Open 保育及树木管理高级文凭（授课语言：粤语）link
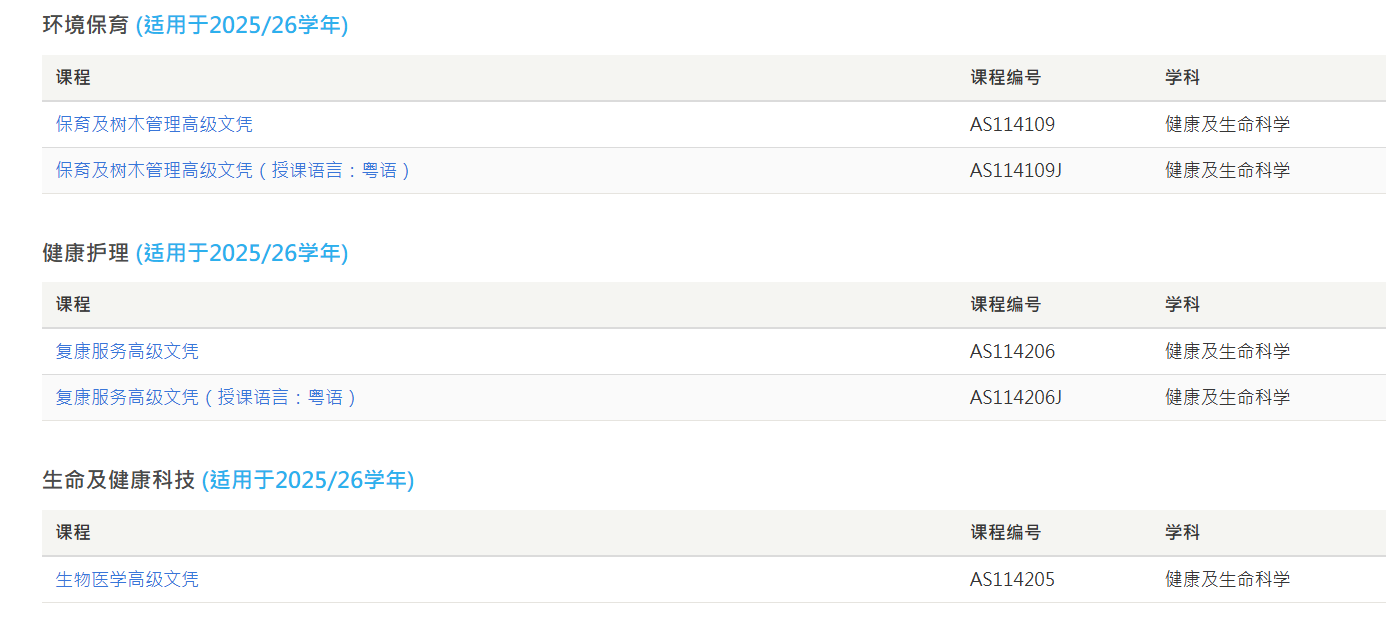The image size is (1400, 631). 234,170
